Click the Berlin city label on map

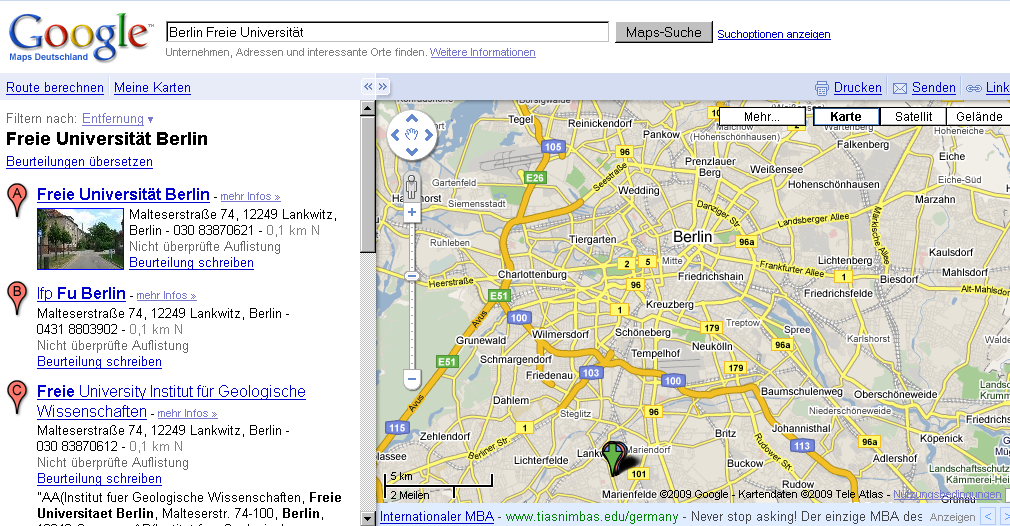click(x=692, y=237)
